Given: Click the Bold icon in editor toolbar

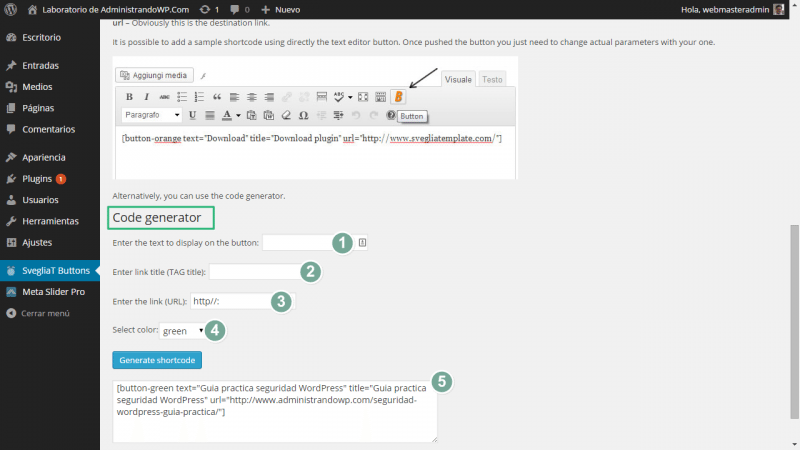Looking at the screenshot, I should [129, 96].
